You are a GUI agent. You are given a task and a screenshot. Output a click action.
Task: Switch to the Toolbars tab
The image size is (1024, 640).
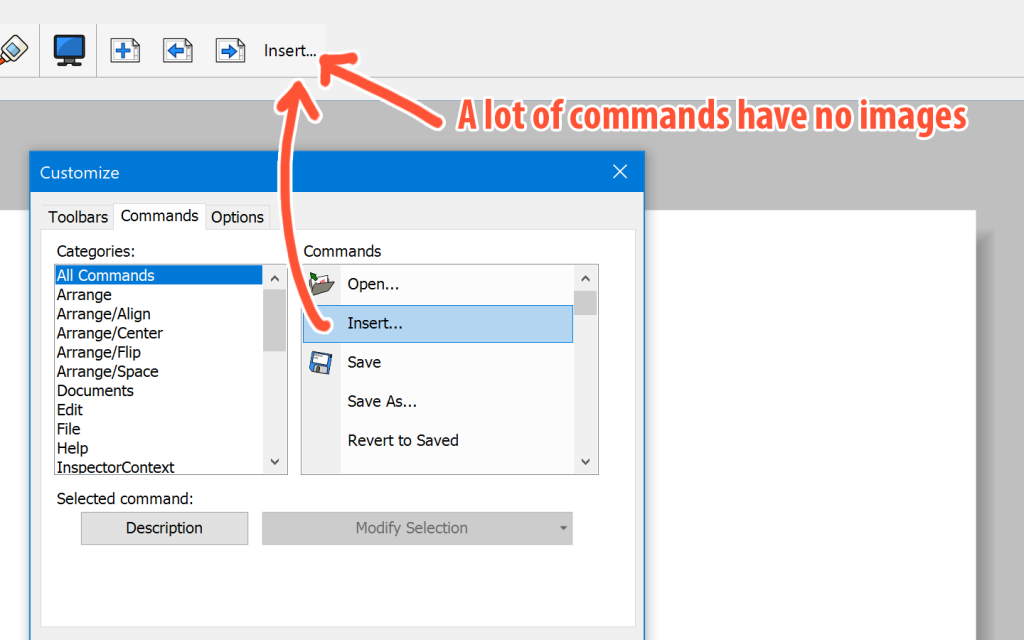click(78, 217)
